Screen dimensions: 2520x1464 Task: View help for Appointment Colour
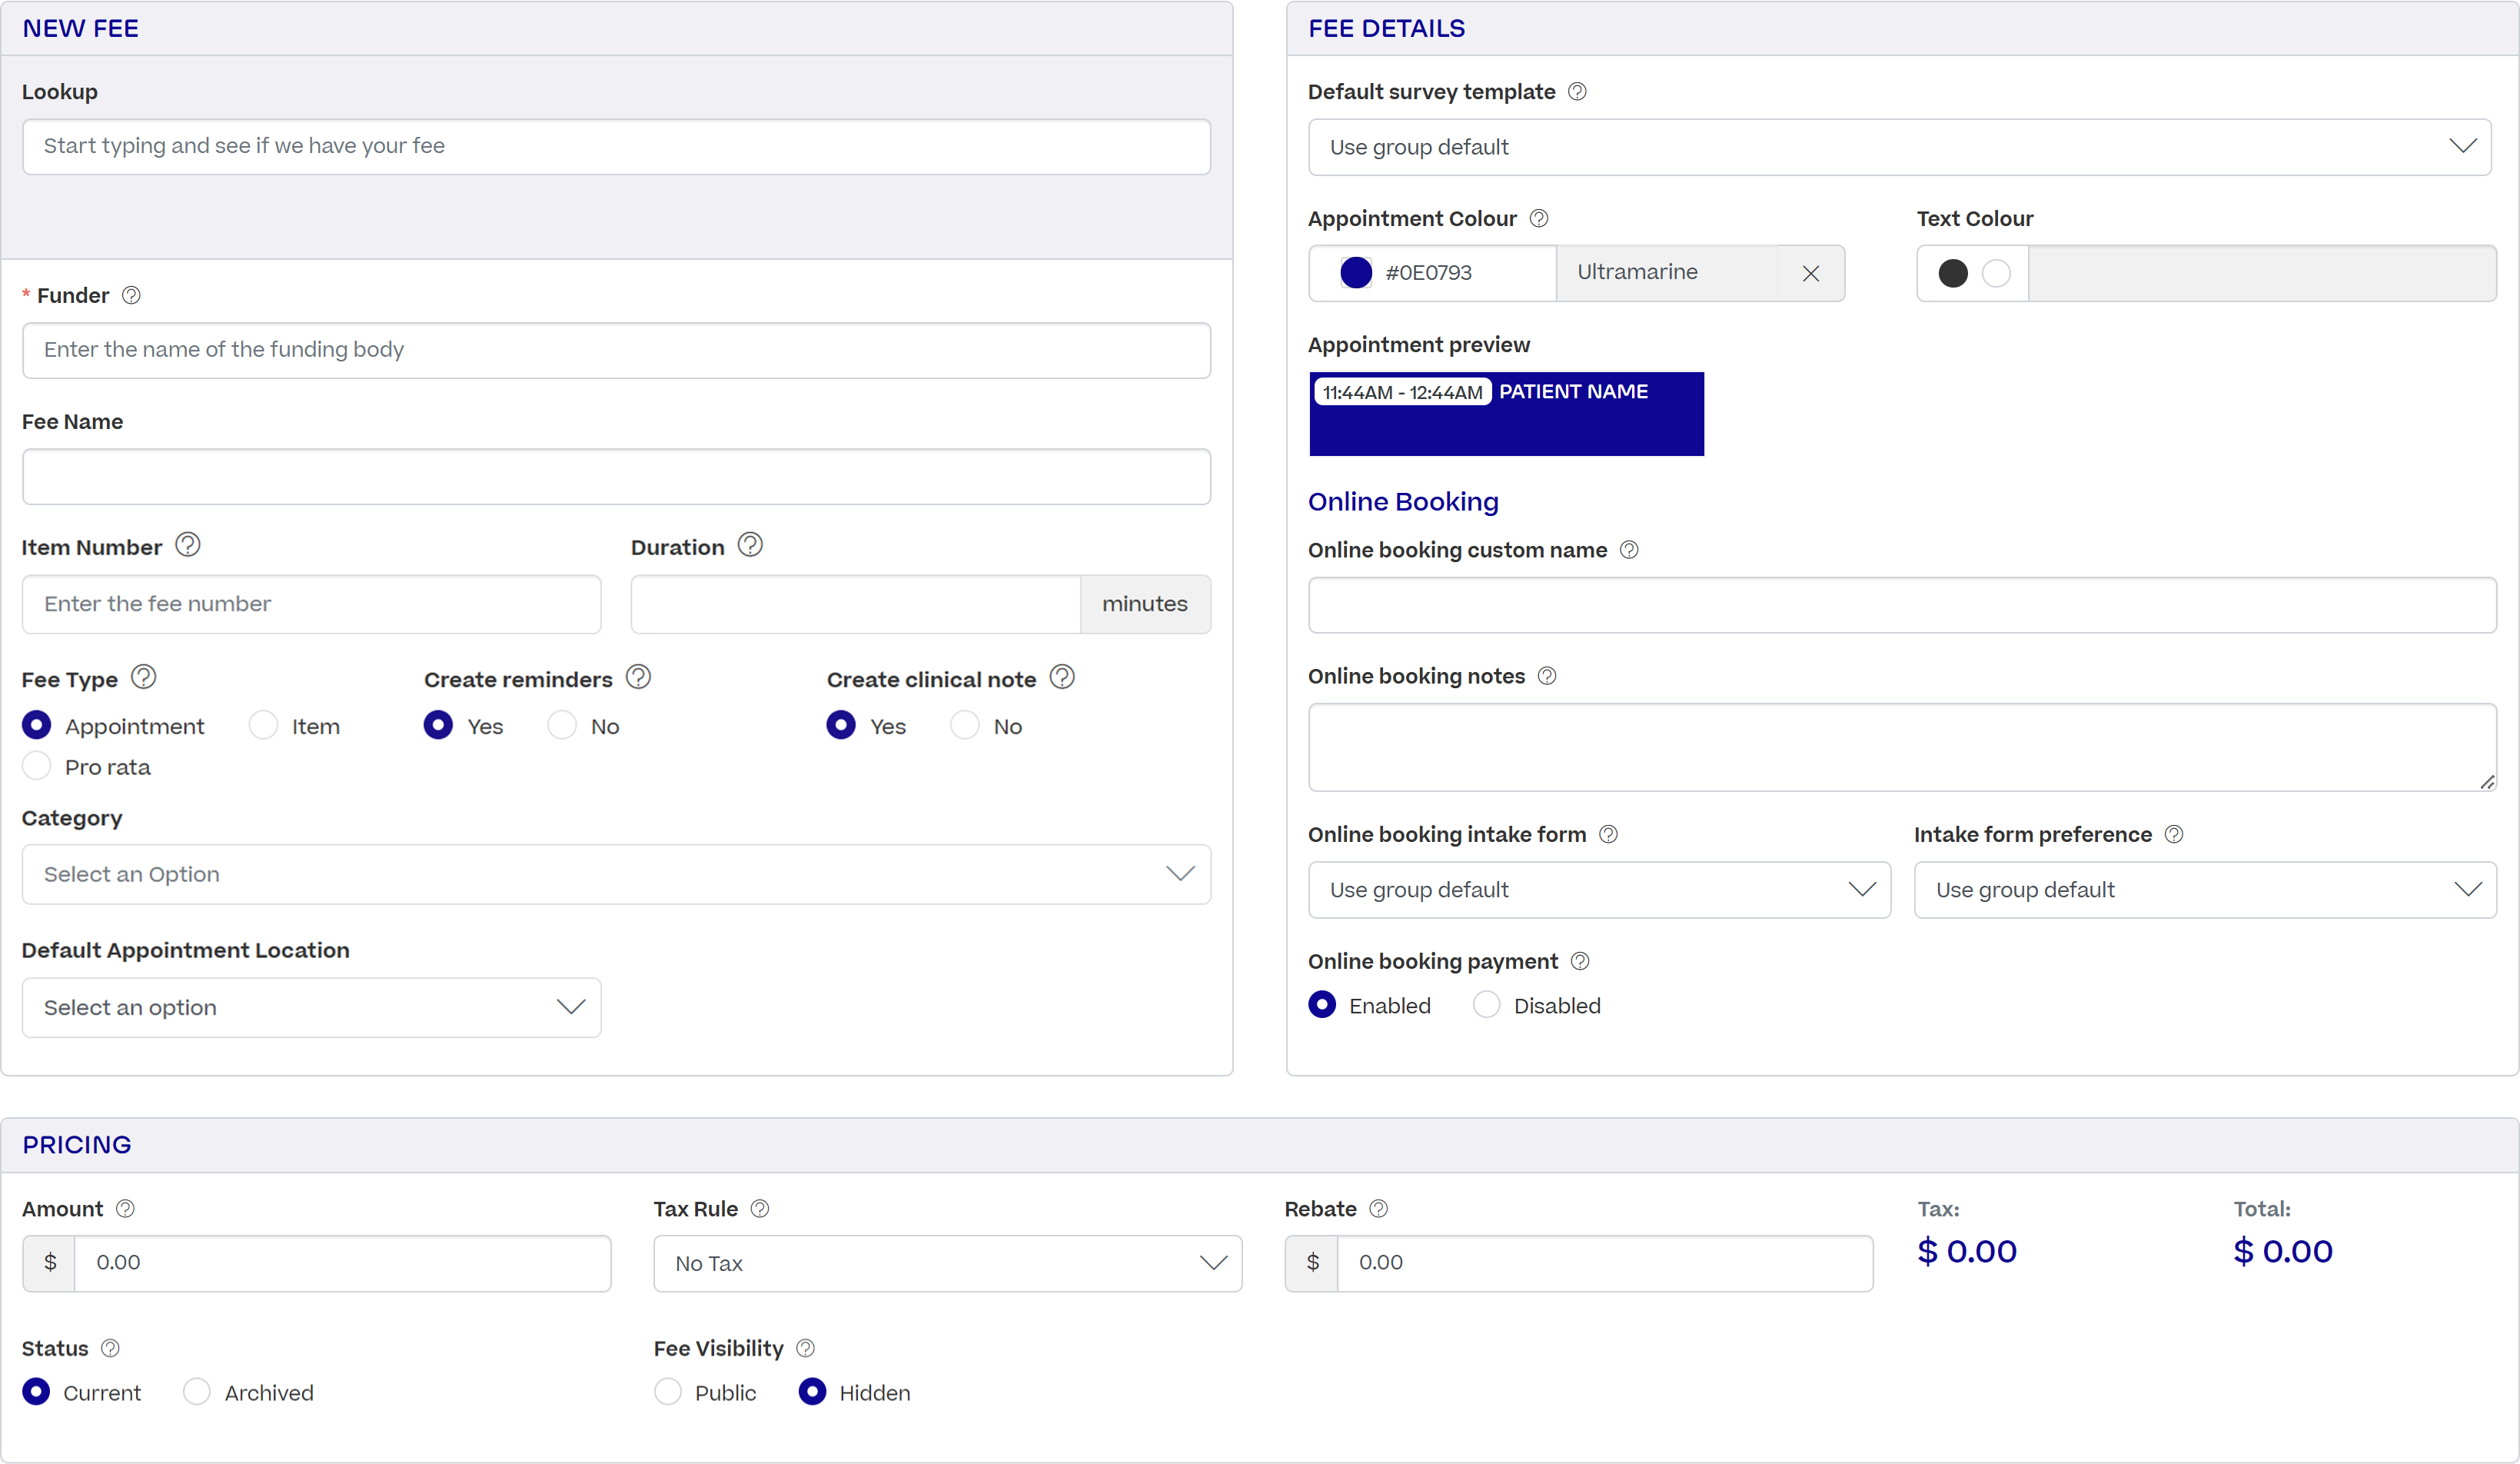pyautogui.click(x=1538, y=218)
